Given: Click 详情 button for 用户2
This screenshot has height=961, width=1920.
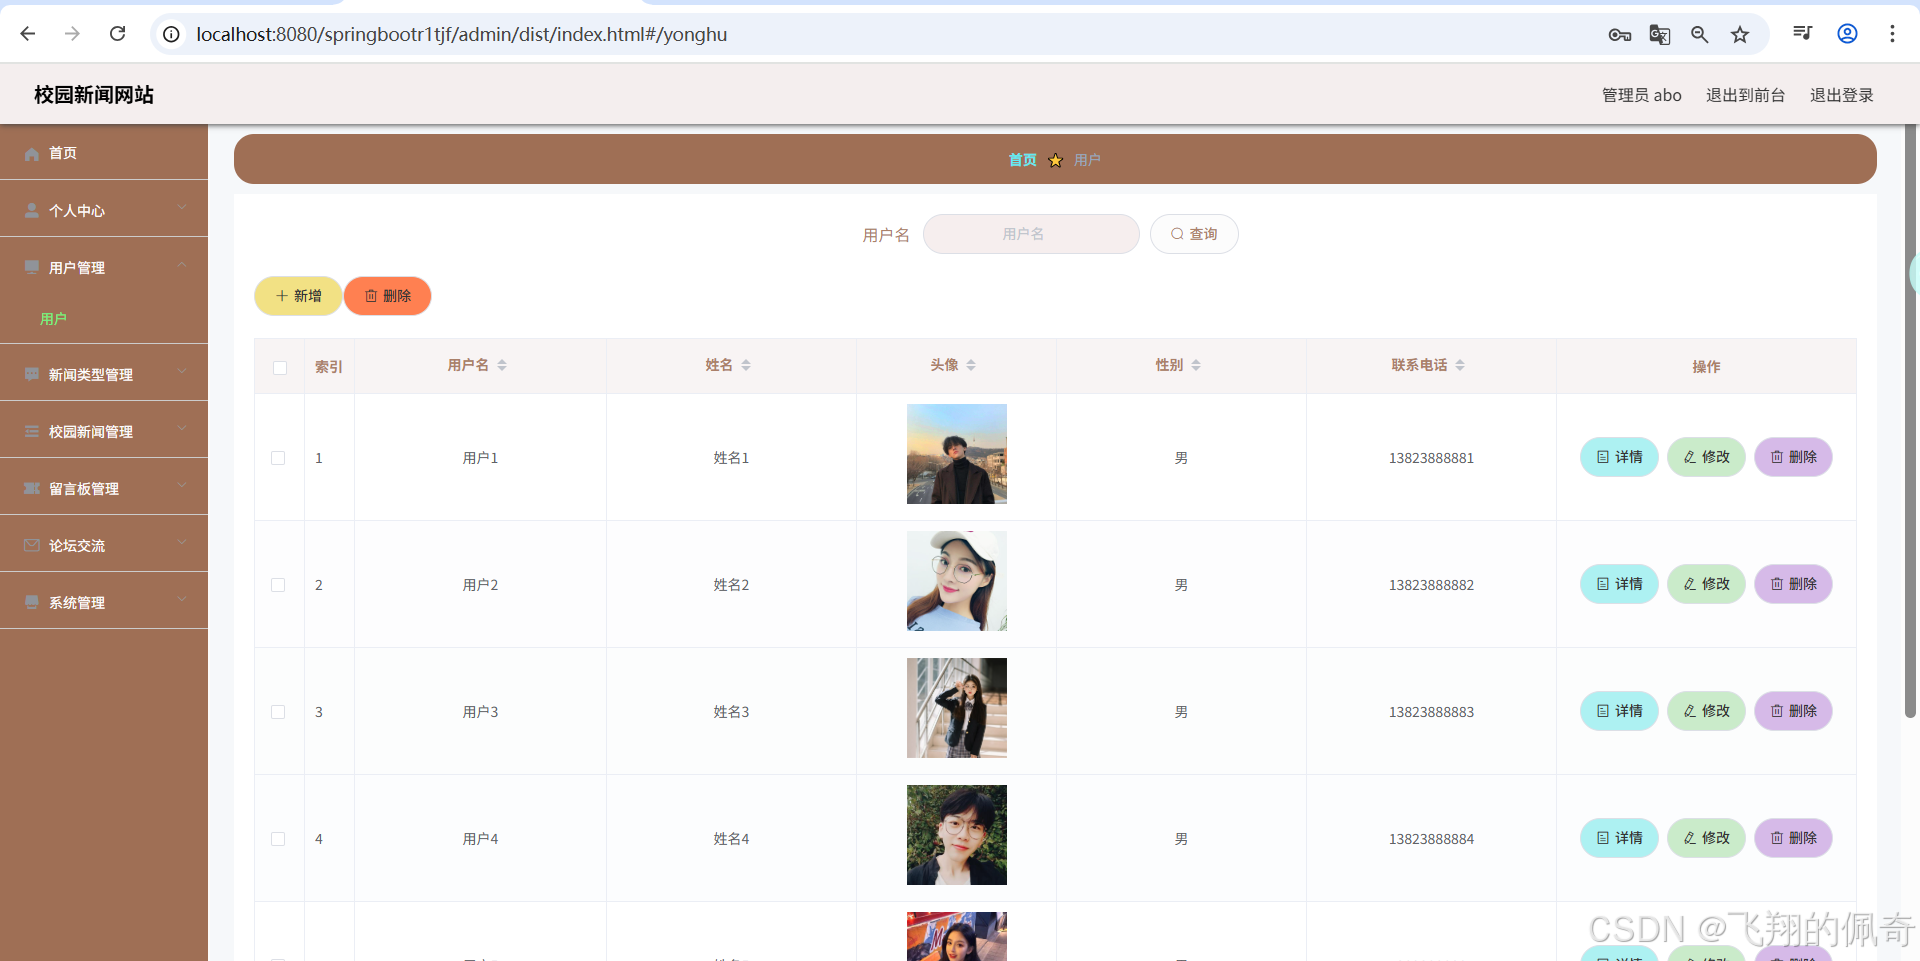Looking at the screenshot, I should (x=1619, y=584).
